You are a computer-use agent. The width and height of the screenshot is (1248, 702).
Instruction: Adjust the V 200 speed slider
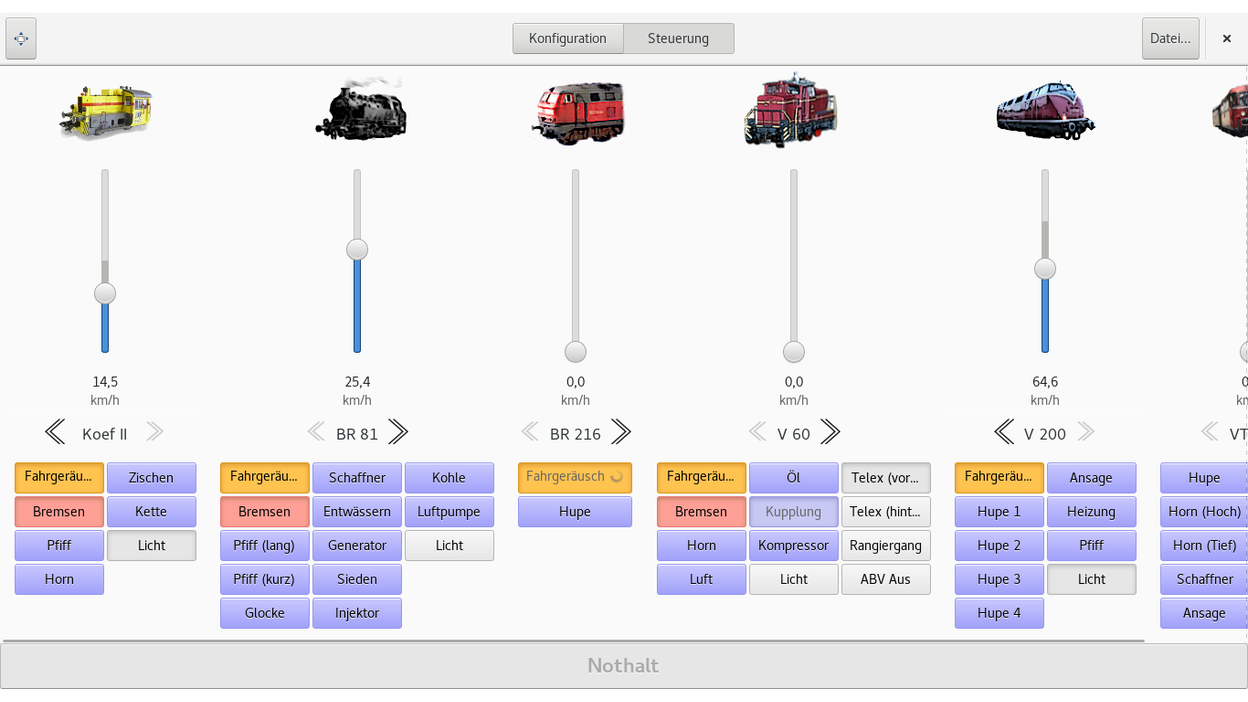click(1044, 268)
